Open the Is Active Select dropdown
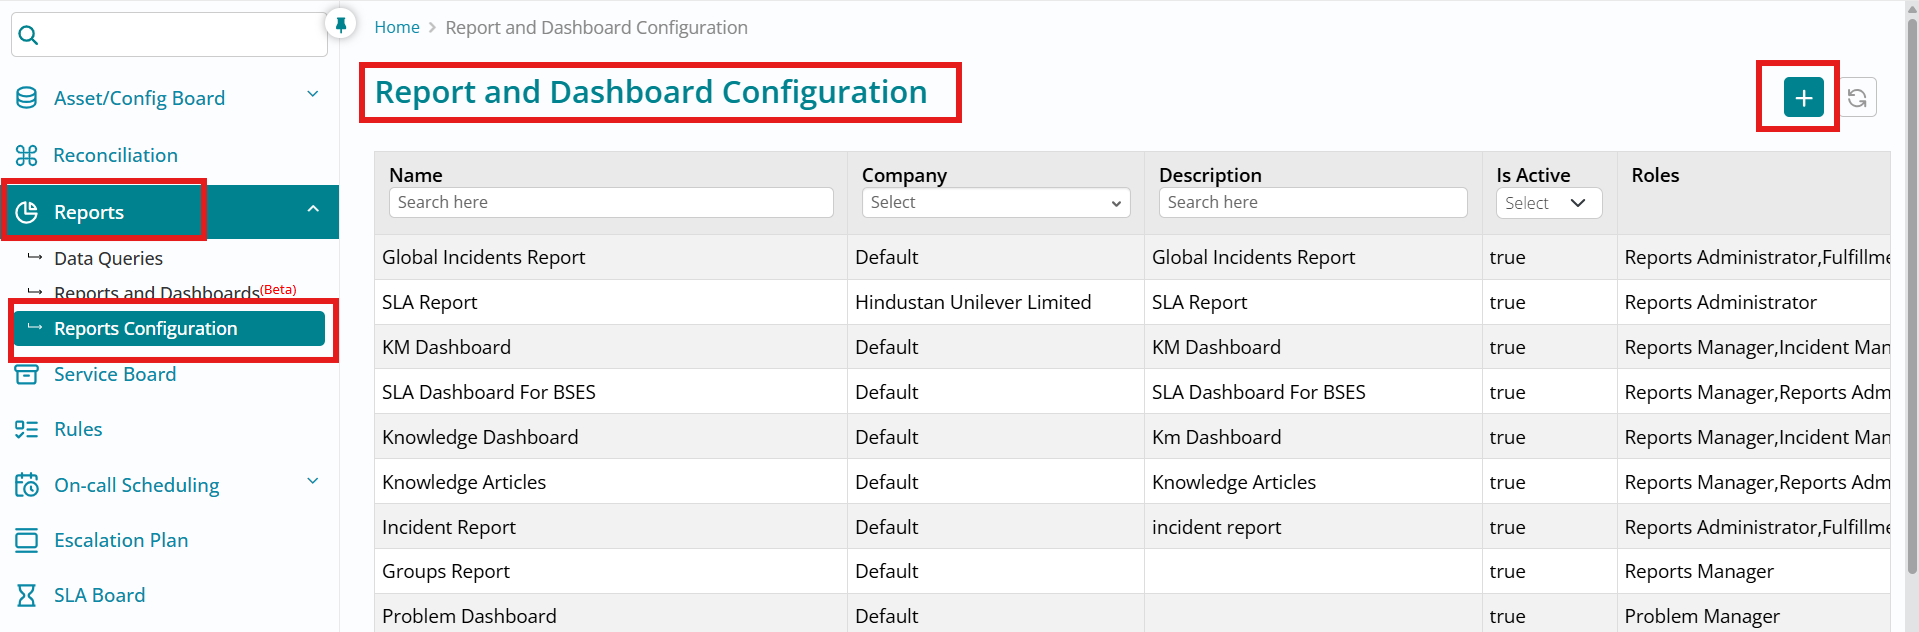This screenshot has height=632, width=1919. pos(1548,203)
